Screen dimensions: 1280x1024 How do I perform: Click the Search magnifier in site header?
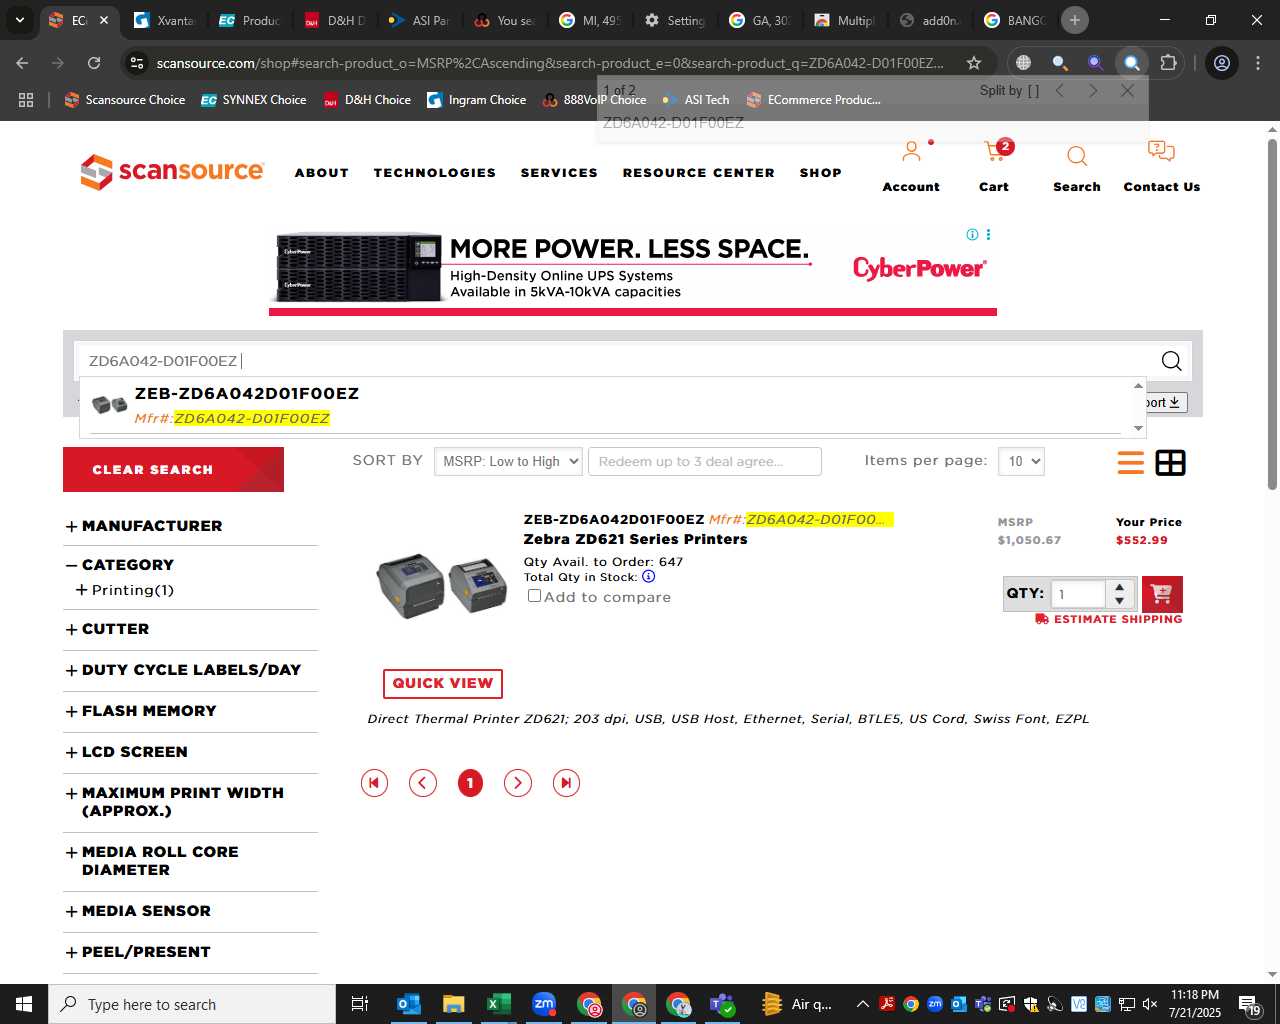click(1077, 156)
